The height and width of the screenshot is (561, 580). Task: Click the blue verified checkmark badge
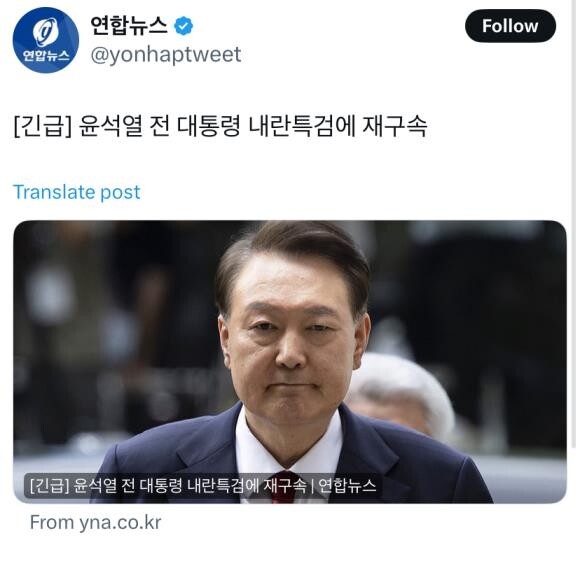[x=183, y=26]
